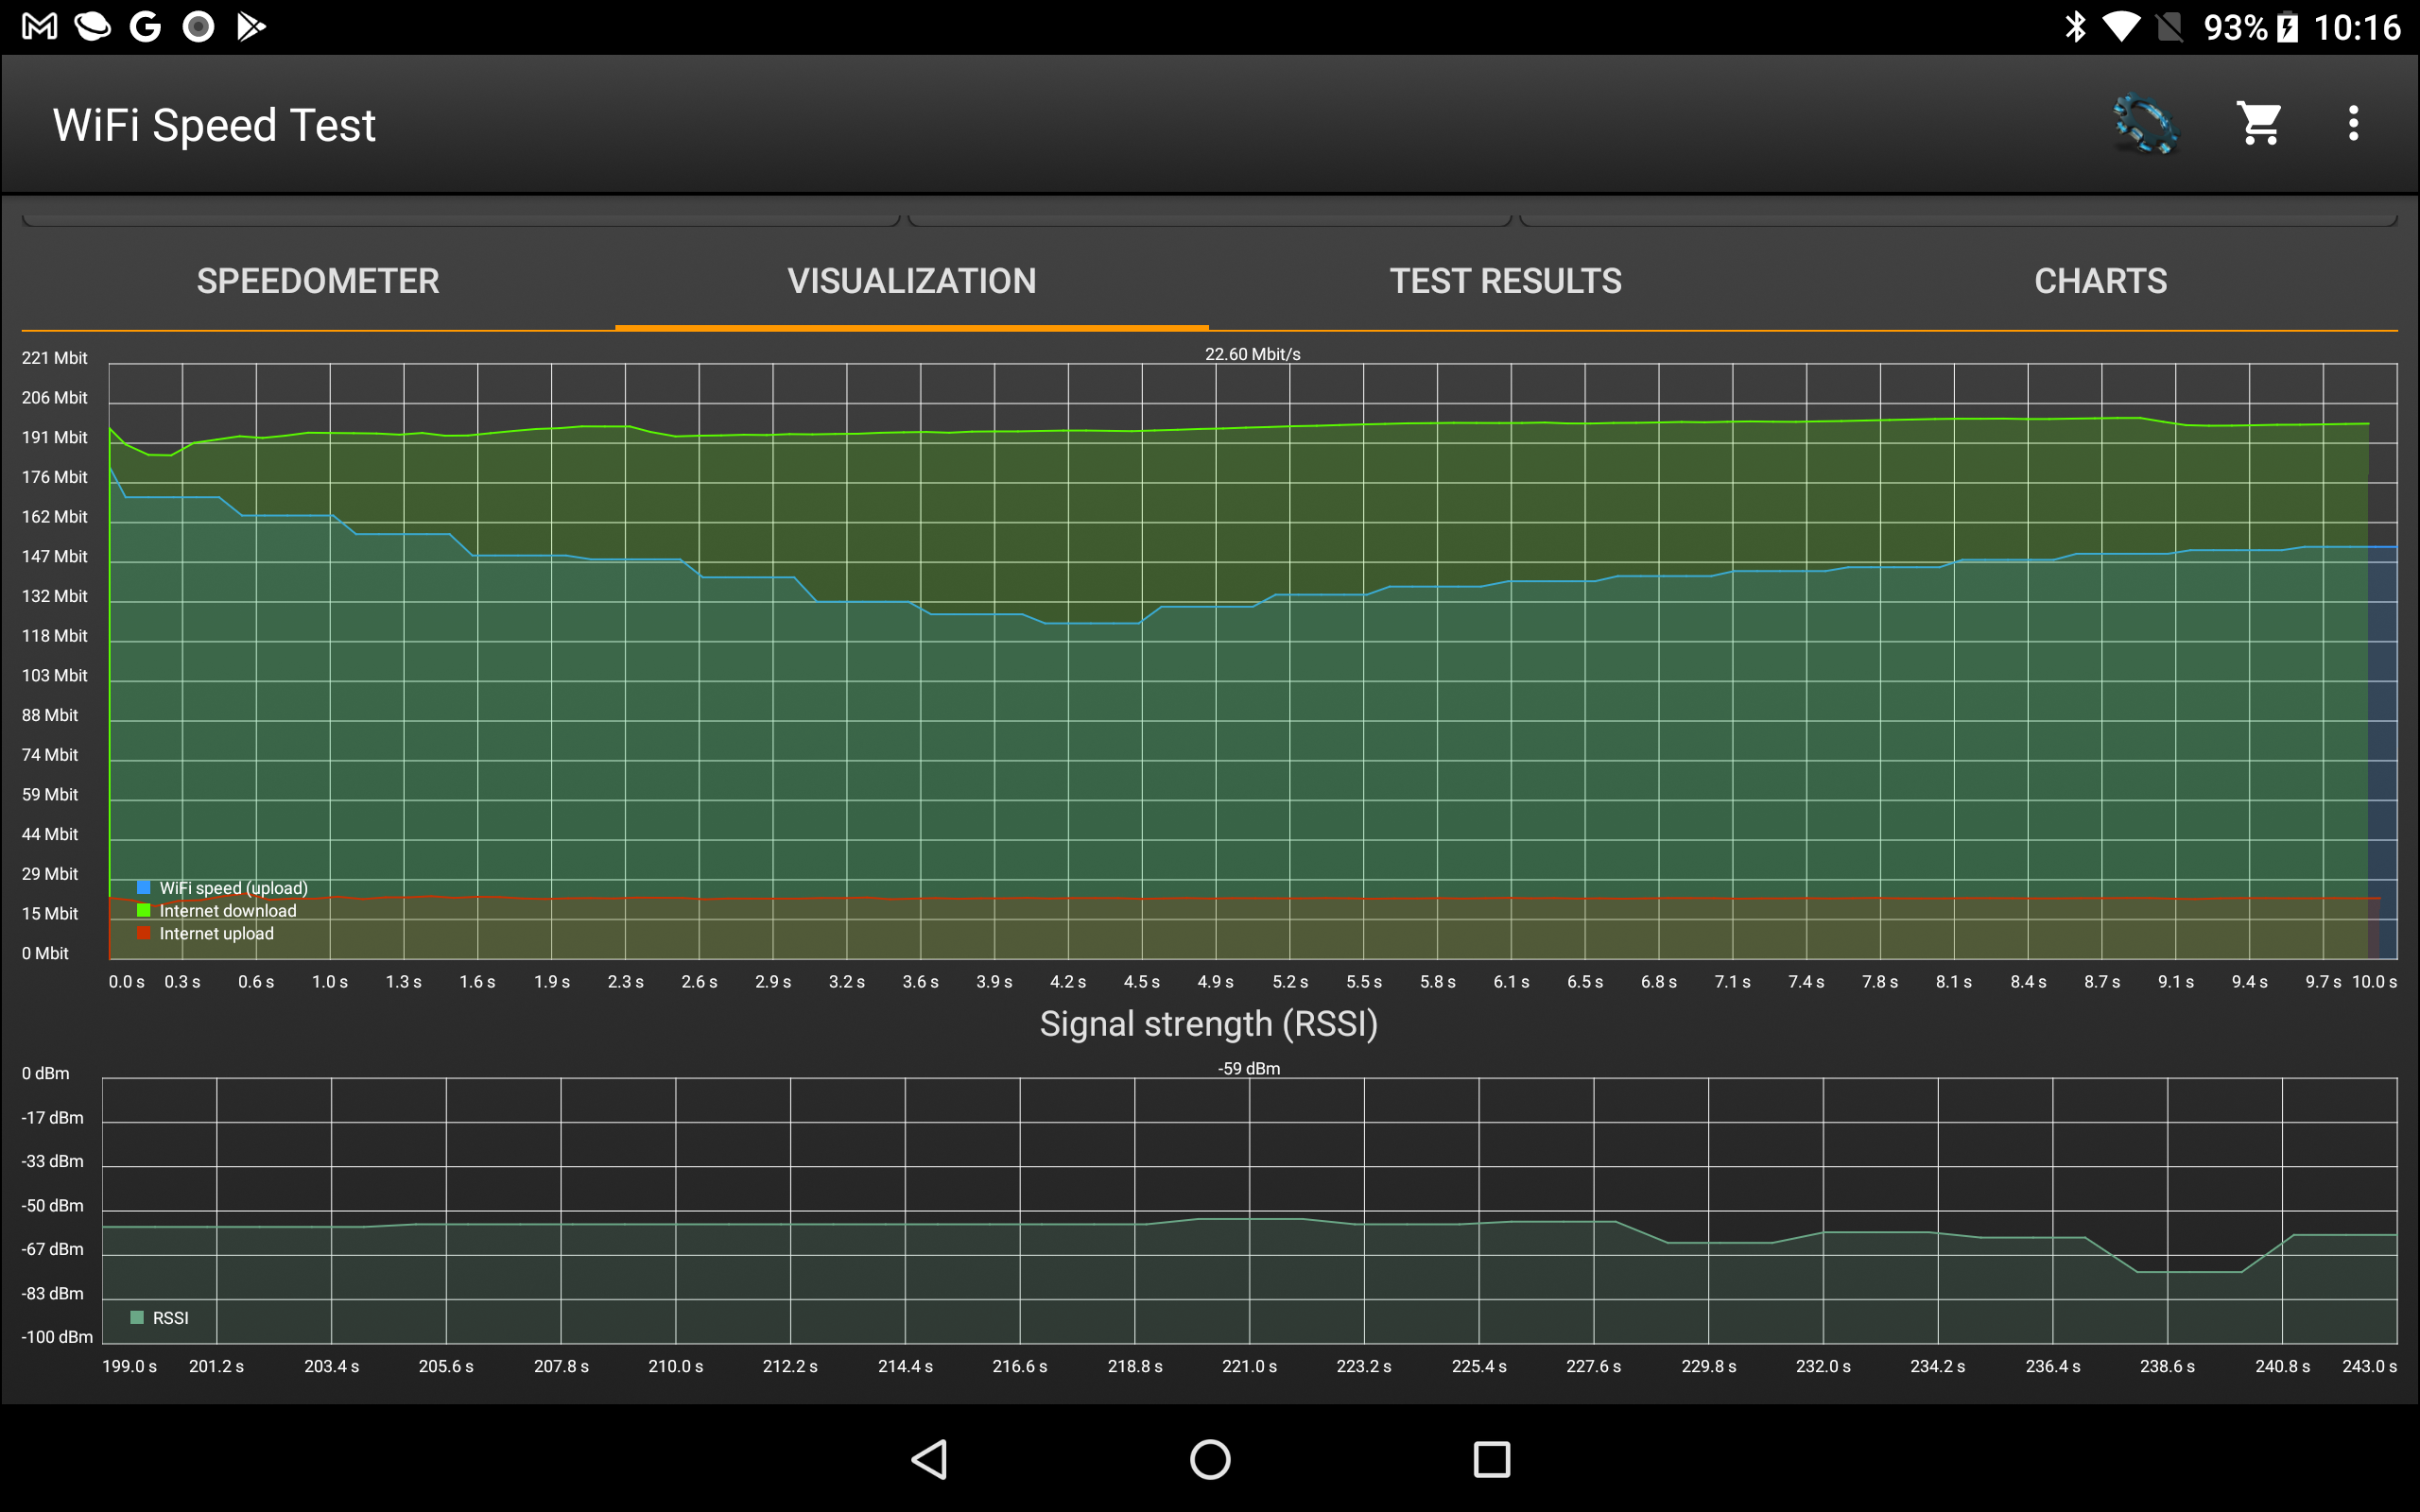Go back with the Android back button
This screenshot has height=1512, width=2420.
pos(929,1459)
